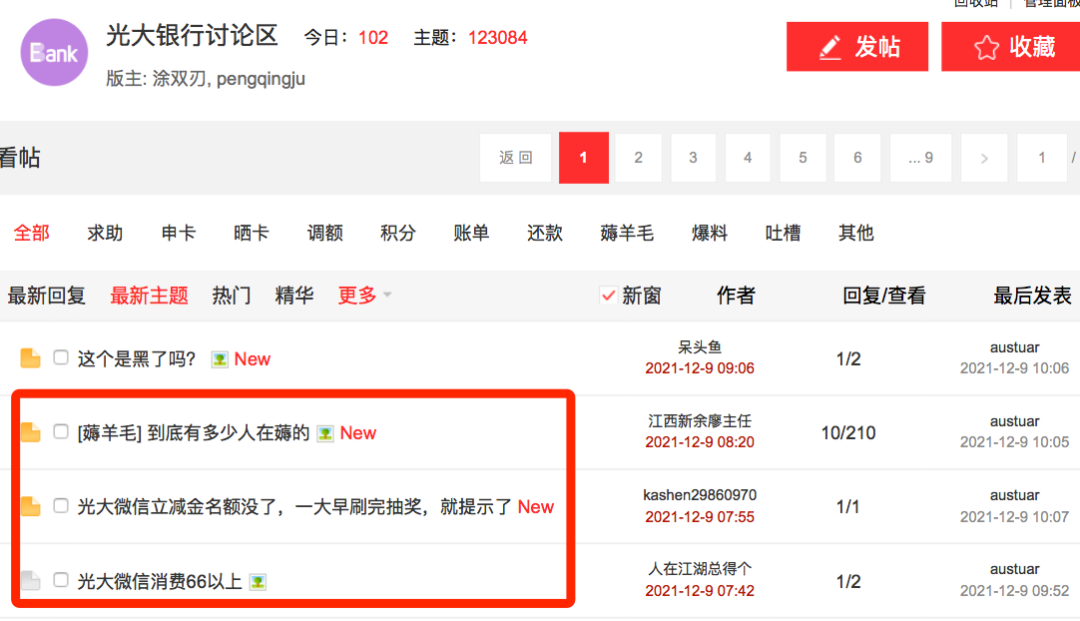Open thread 到底有多少人在薅的
The image size is (1080, 621).
(x=229, y=433)
